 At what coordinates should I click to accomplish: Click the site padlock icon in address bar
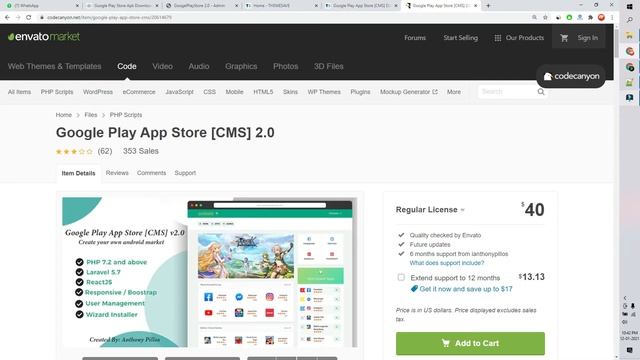pos(42,18)
